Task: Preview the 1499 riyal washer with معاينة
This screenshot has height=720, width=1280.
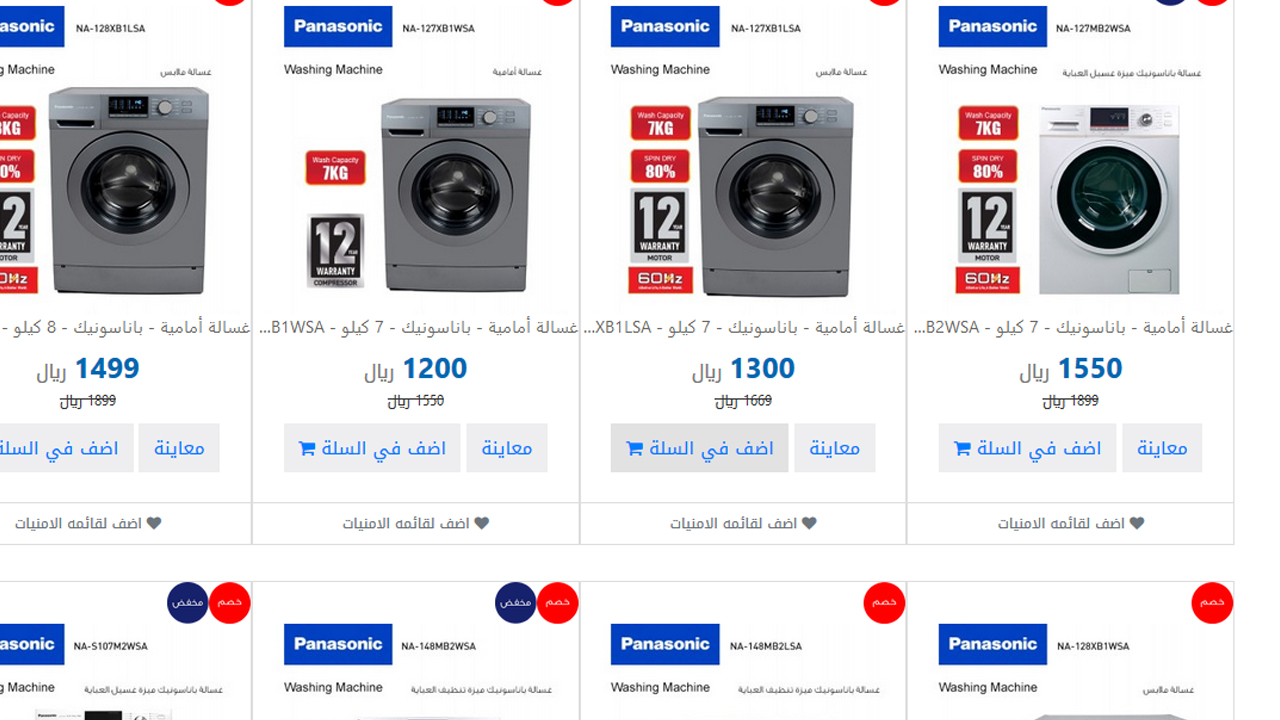Action: point(179,448)
